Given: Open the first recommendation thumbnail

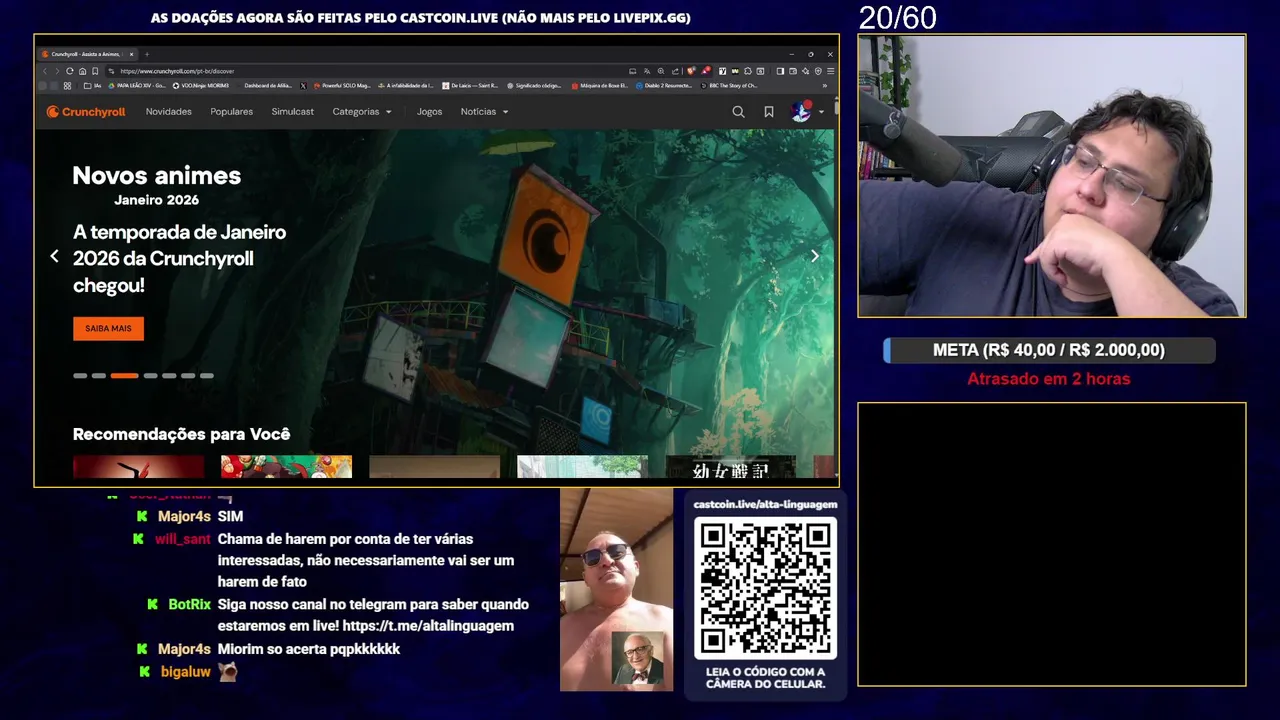Looking at the screenshot, I should coord(138,467).
